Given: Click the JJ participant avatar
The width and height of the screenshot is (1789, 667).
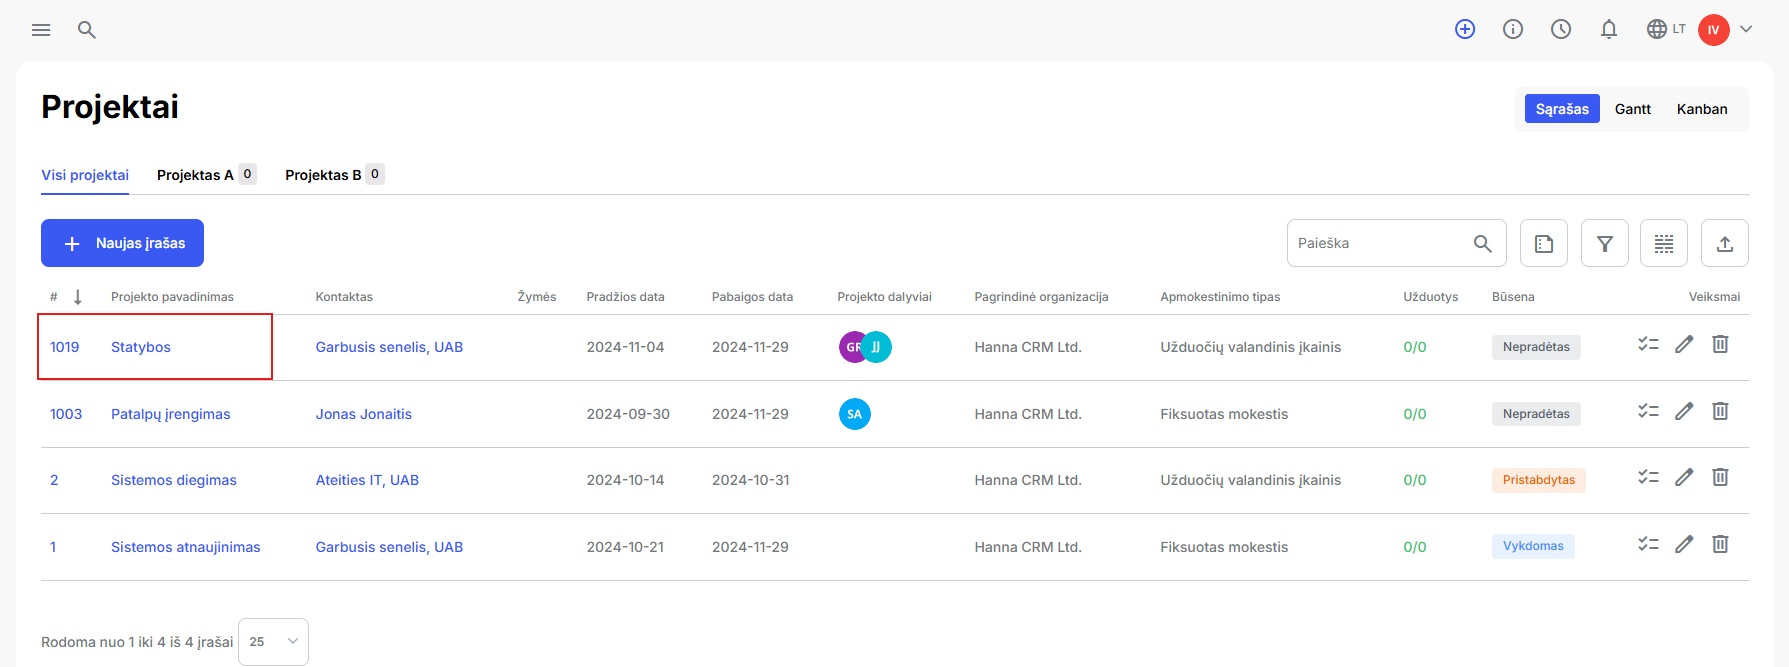Looking at the screenshot, I should (x=876, y=347).
